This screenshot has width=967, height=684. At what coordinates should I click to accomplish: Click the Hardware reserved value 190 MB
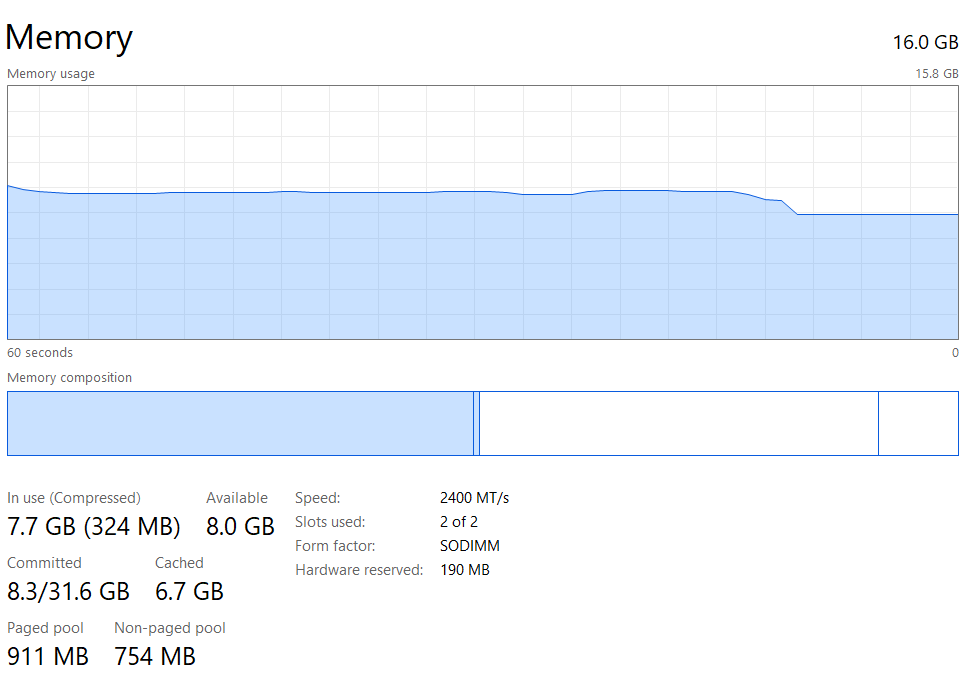(465, 570)
